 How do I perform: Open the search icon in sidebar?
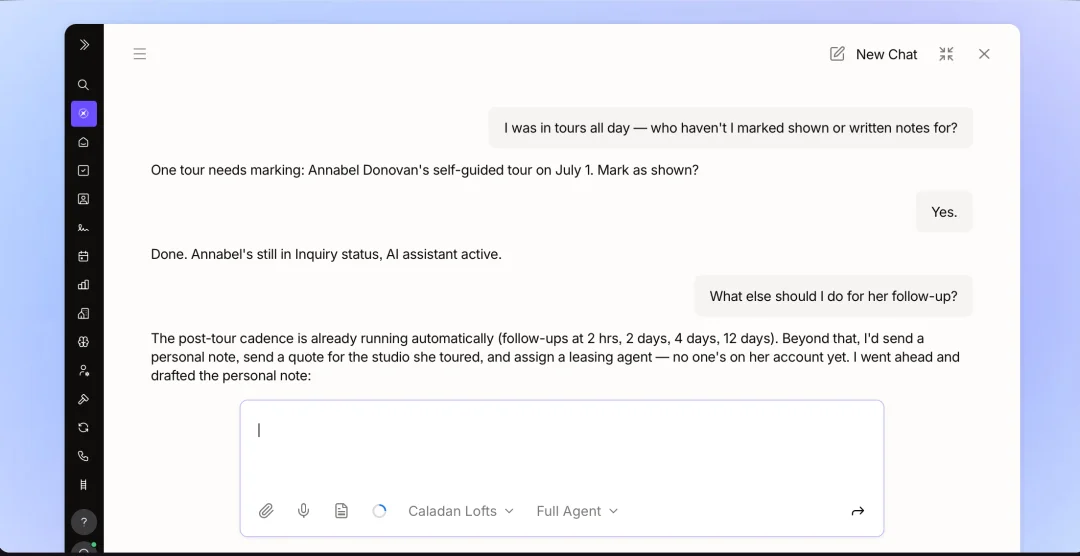tap(83, 85)
